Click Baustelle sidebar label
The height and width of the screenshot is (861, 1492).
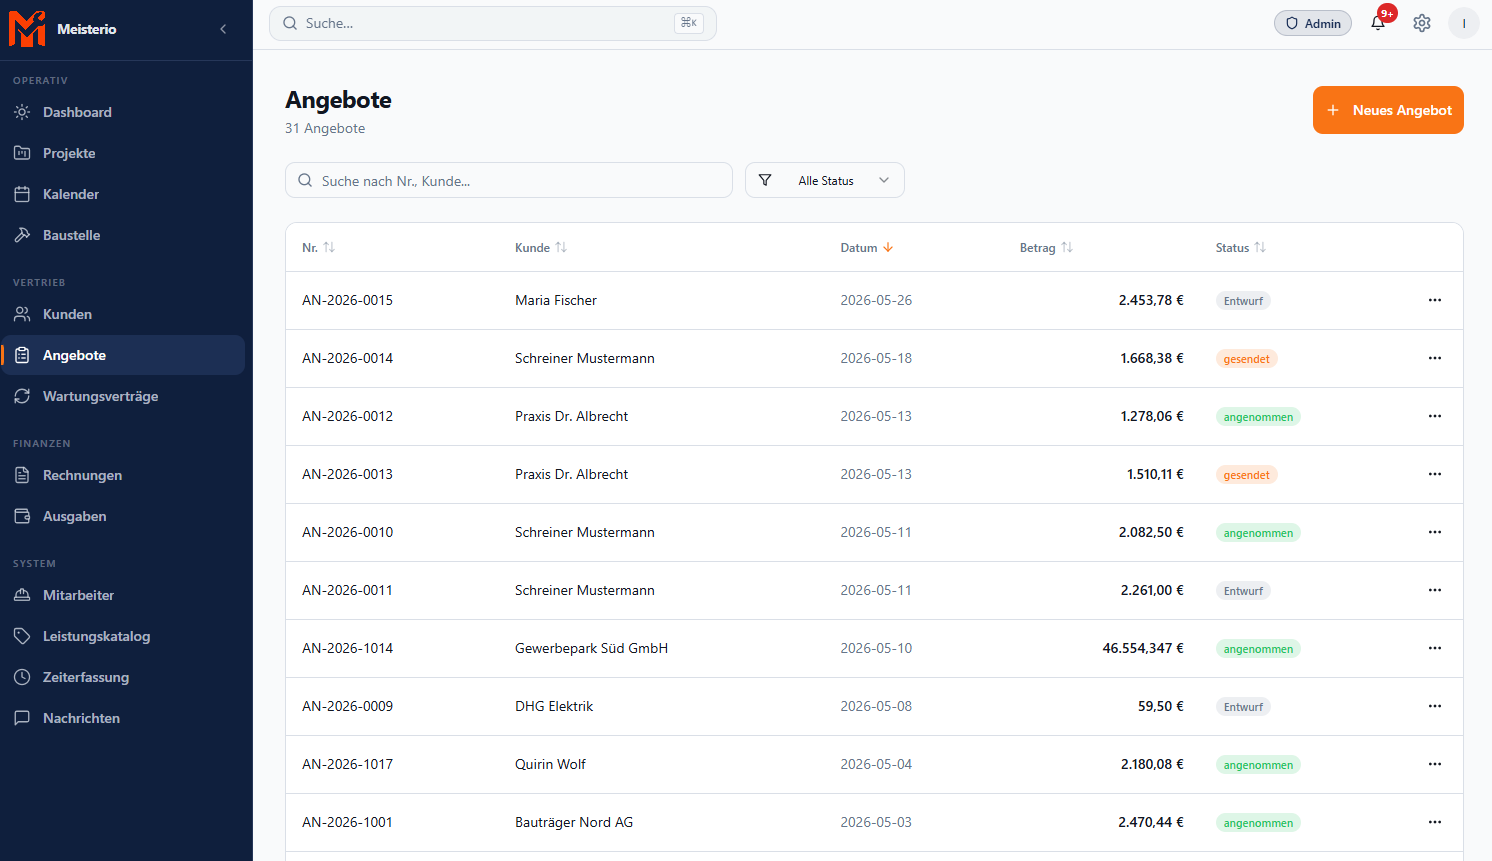(71, 235)
